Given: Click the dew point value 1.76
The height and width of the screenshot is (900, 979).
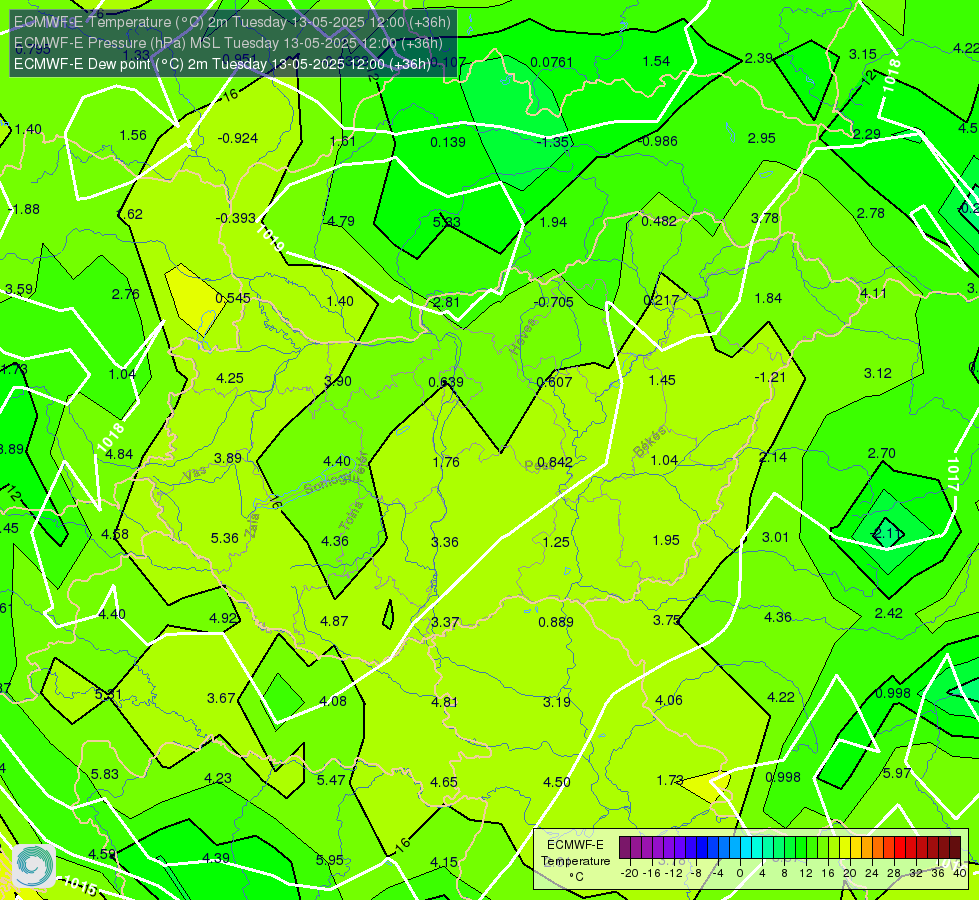Looking at the screenshot, I should point(446,462).
